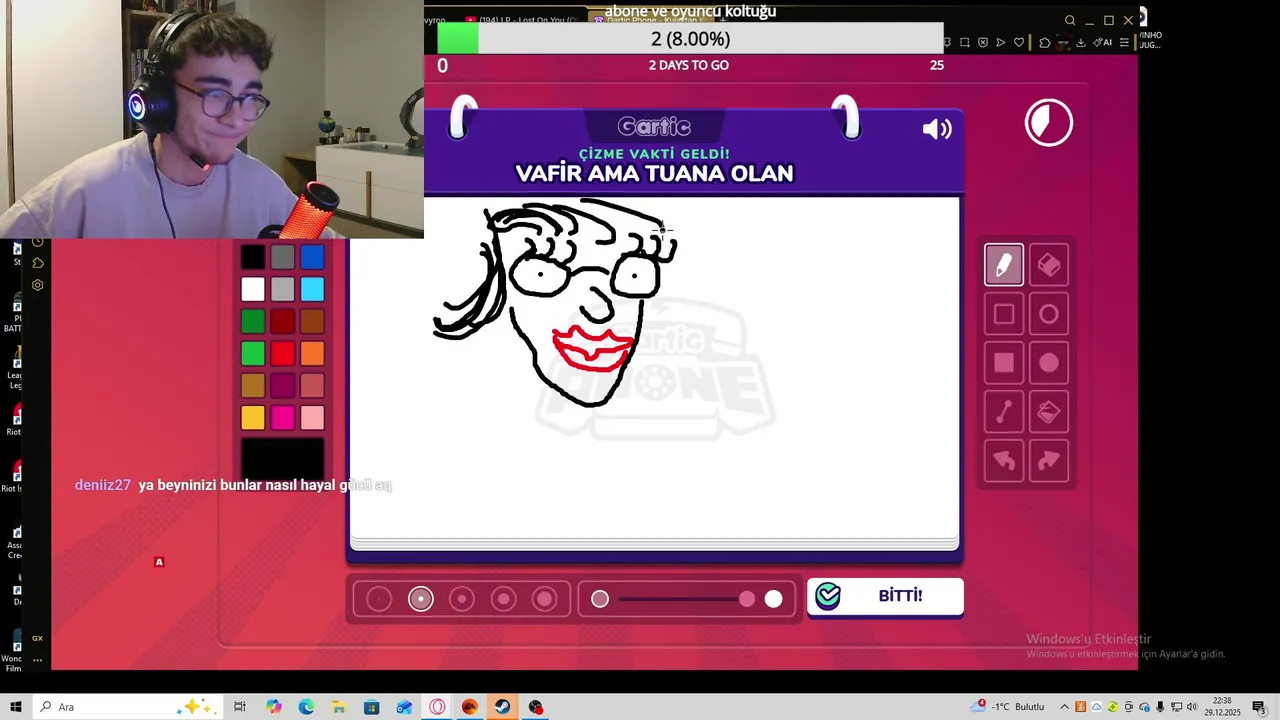Select the second brush size
Viewport: 1280px width, 720px height.
421,599
